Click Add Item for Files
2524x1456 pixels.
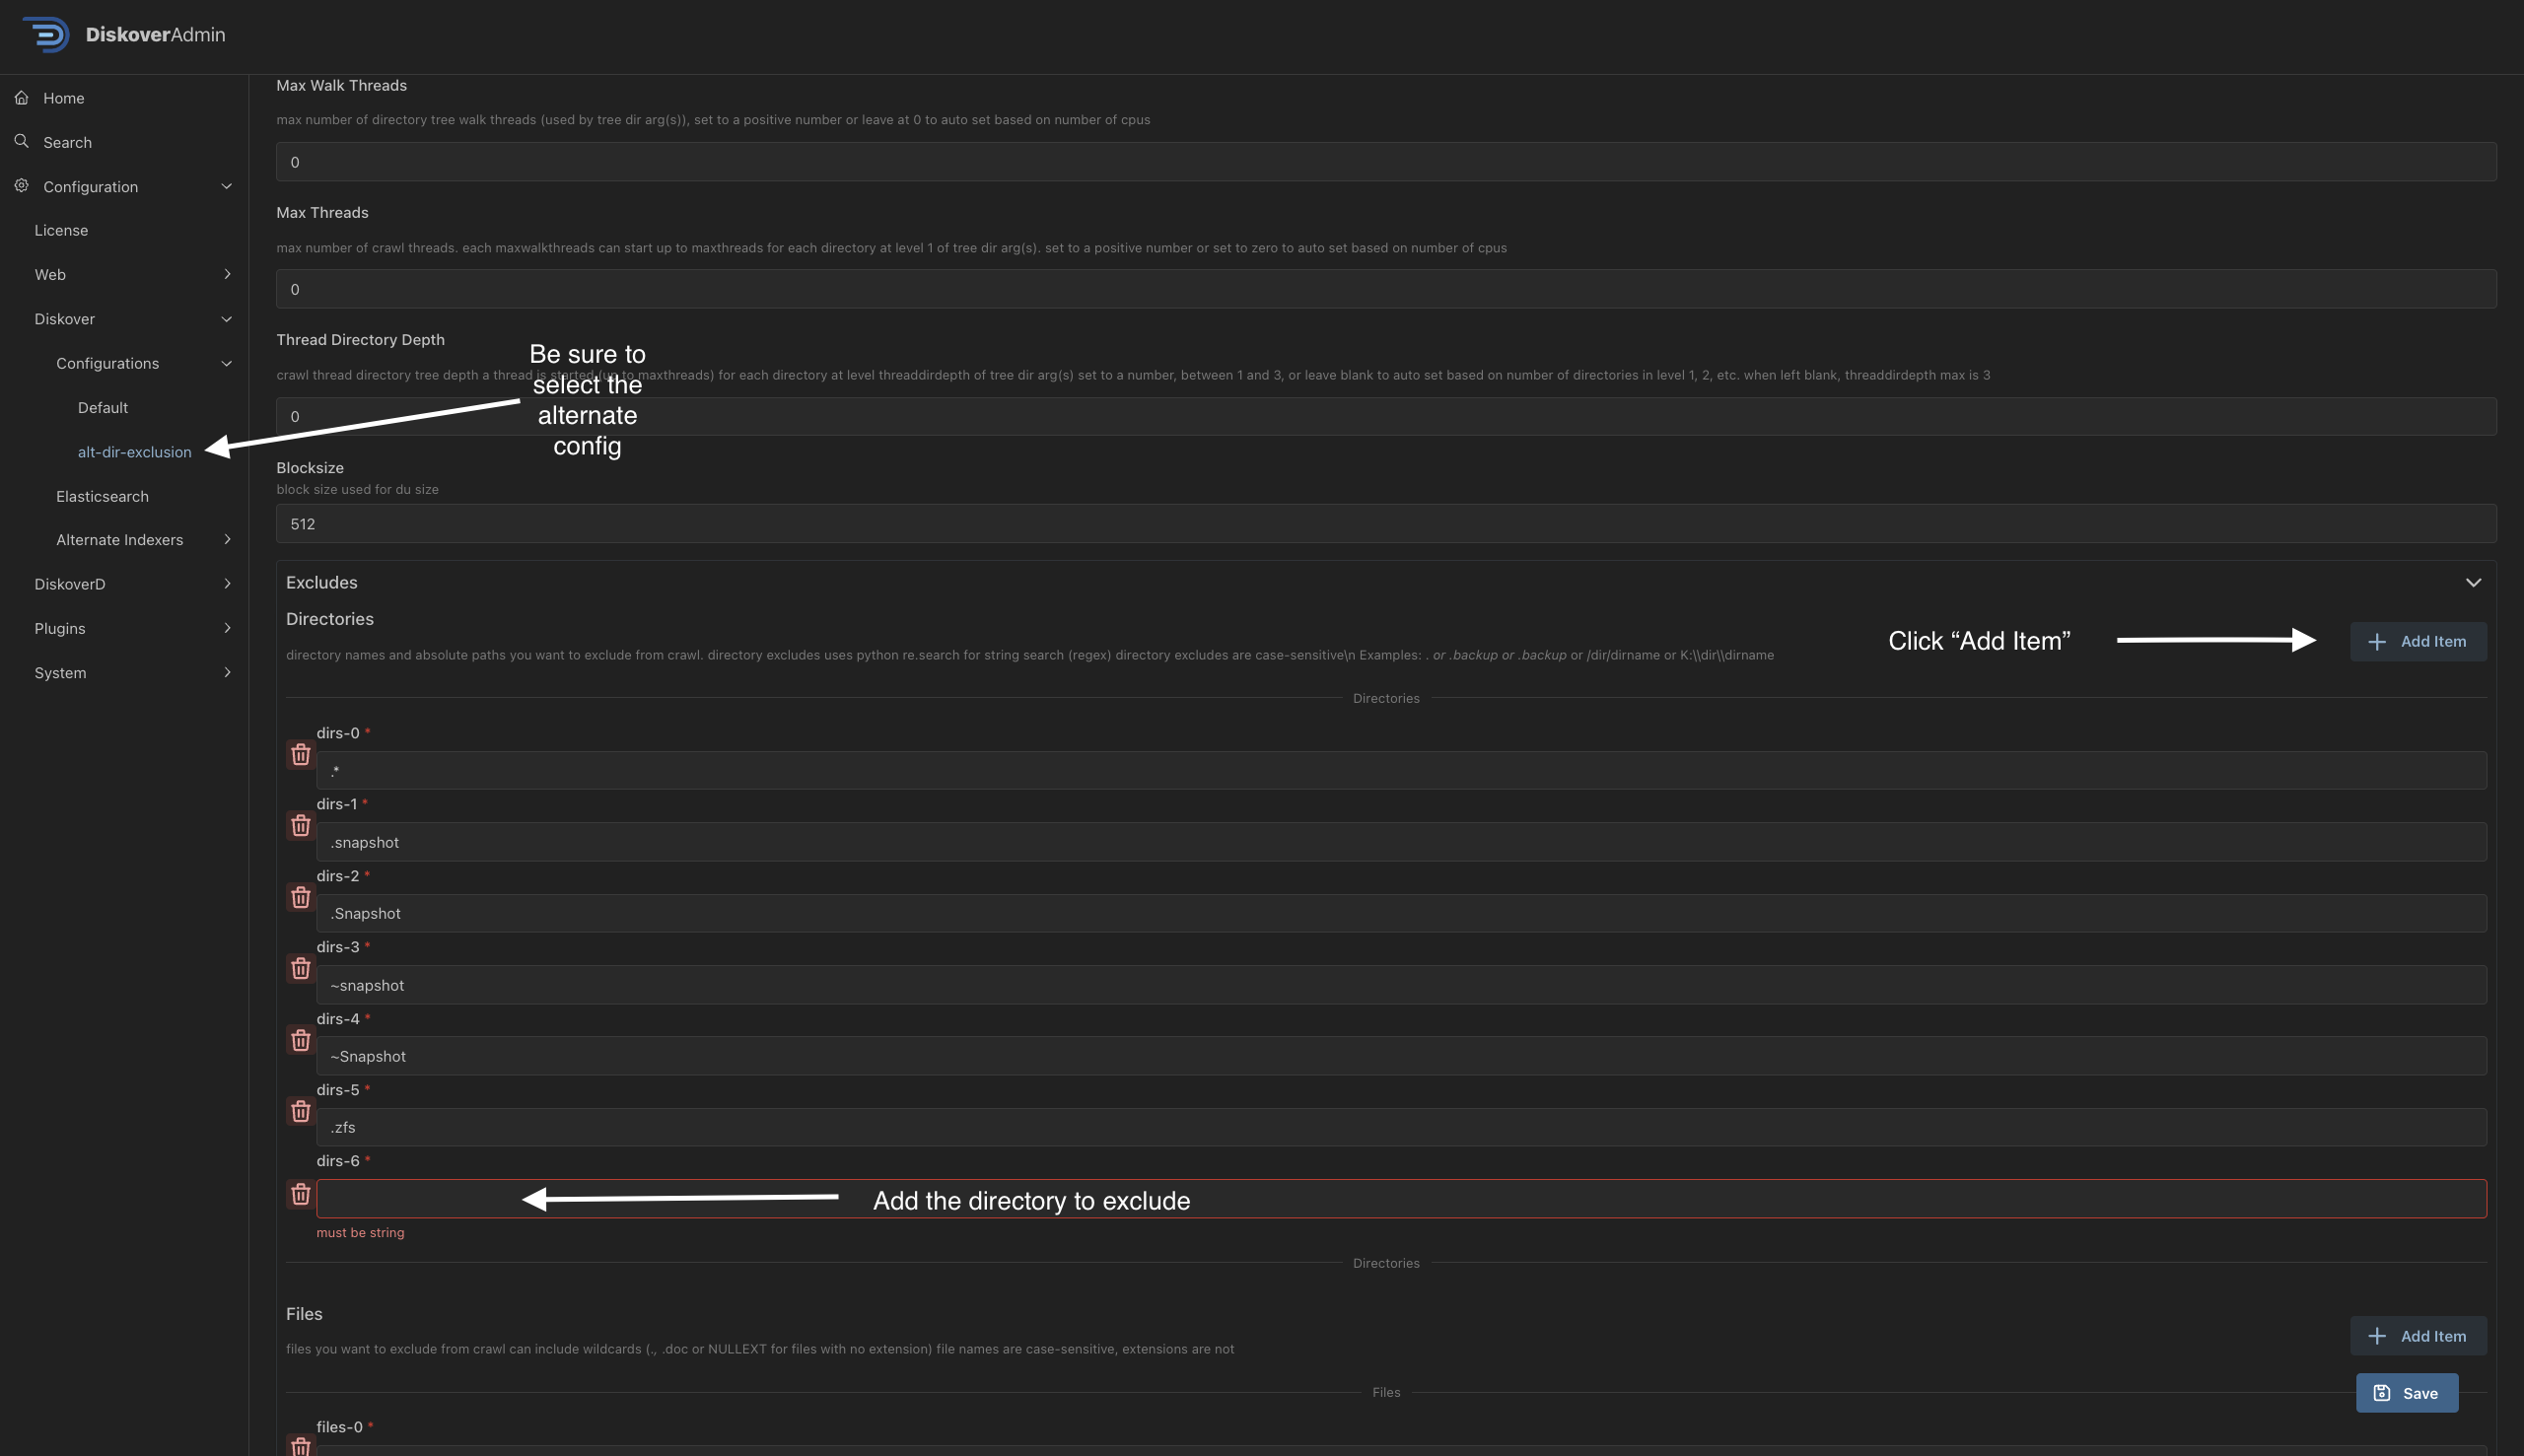2417,1336
